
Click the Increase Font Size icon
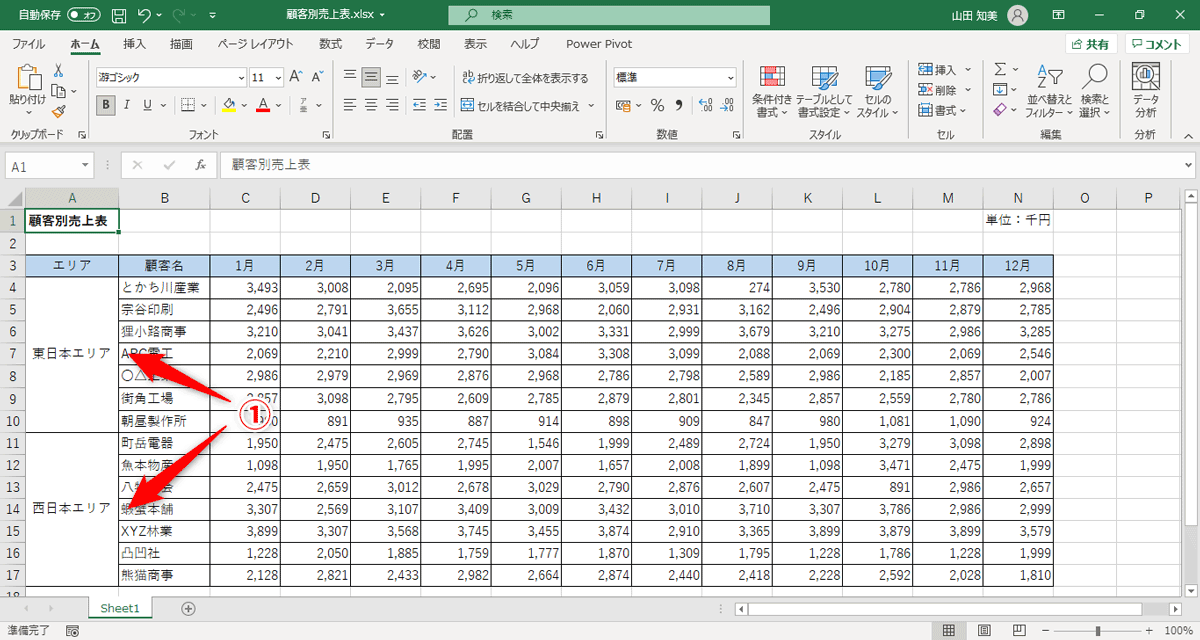[295, 77]
